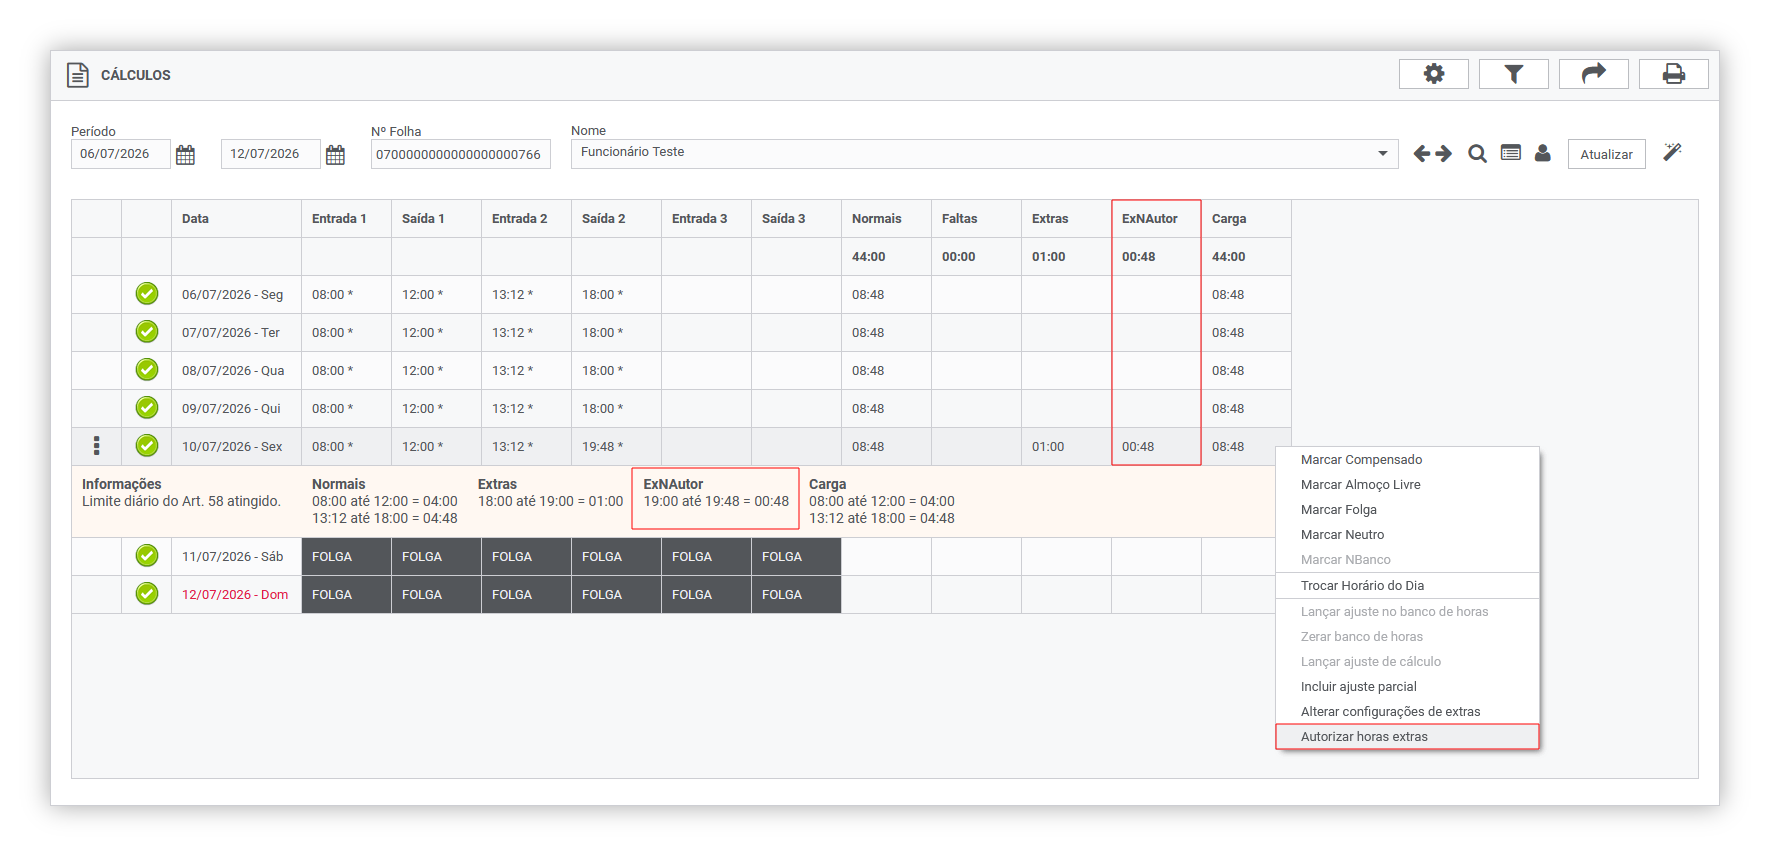The height and width of the screenshot is (856, 1770).
Task: Click the Cálculos document icon
Action: tap(77, 75)
